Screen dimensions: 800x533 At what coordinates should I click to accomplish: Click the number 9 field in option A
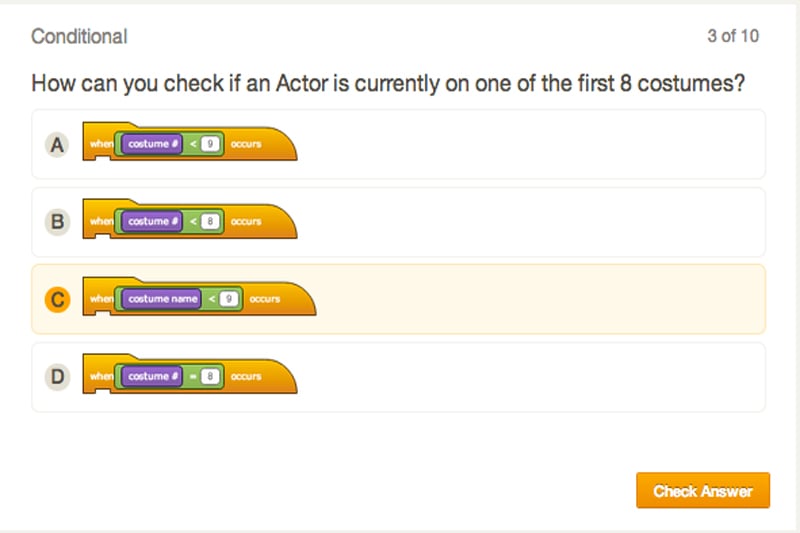(210, 144)
